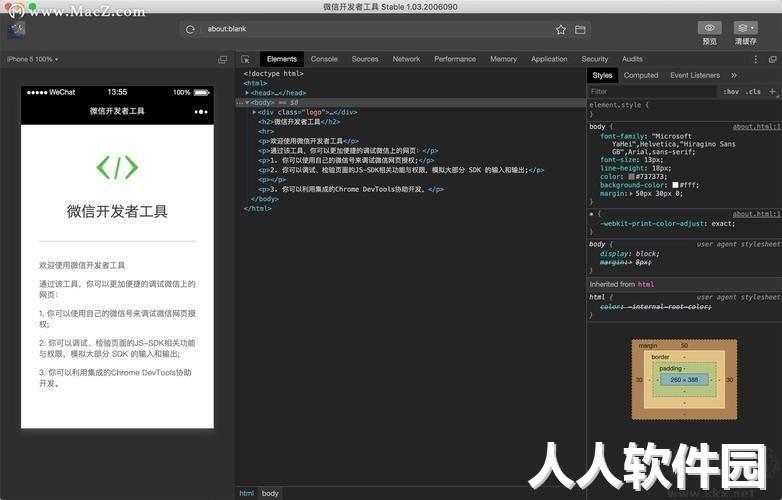Open the Memory tab

503,59
